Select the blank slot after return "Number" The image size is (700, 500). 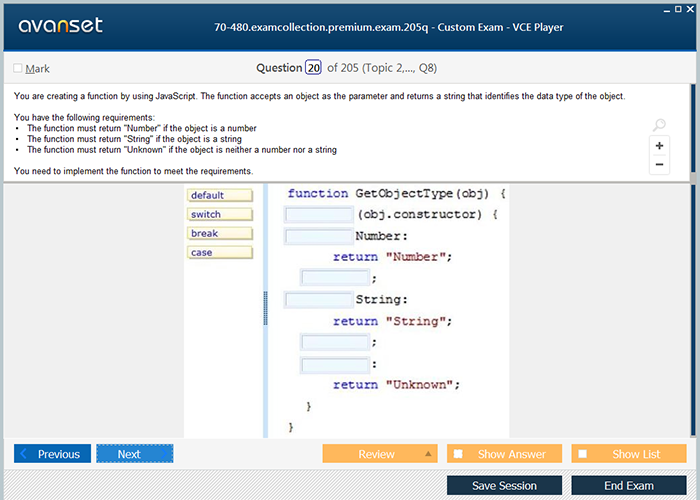click(335, 278)
